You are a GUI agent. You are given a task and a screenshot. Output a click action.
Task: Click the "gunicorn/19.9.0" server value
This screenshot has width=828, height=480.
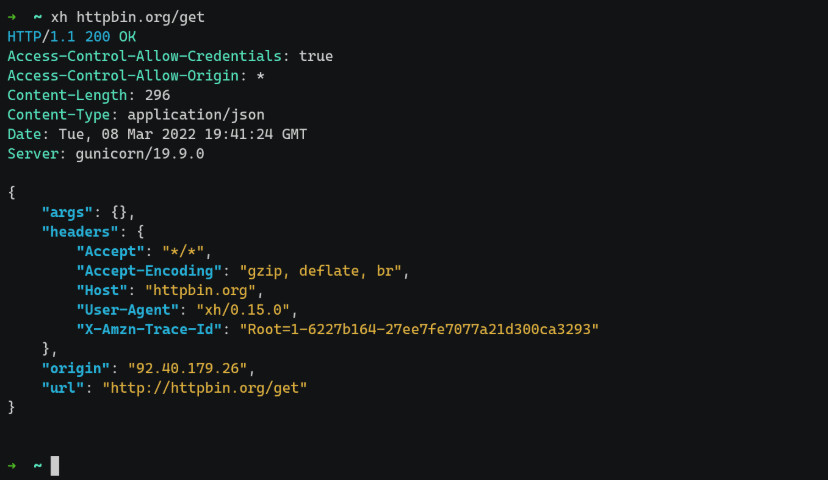(139, 154)
